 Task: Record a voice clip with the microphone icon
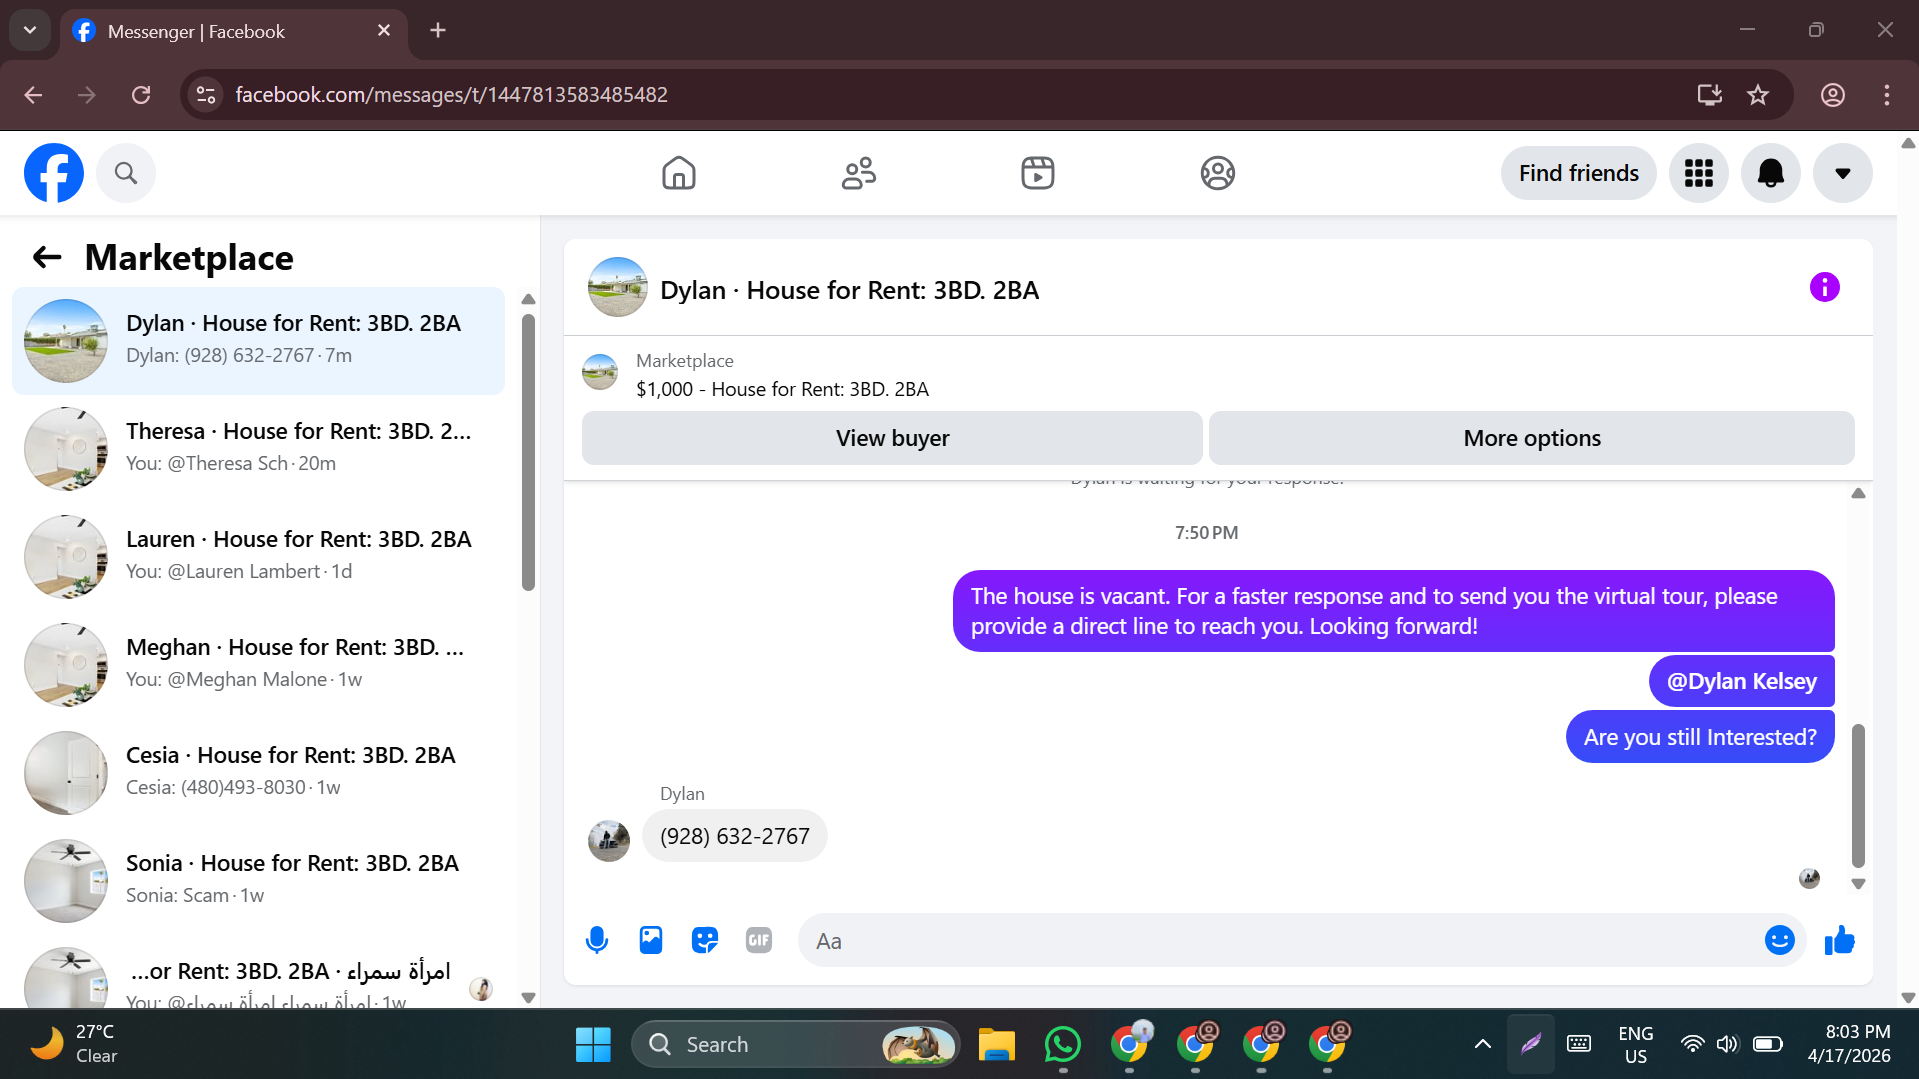click(597, 940)
